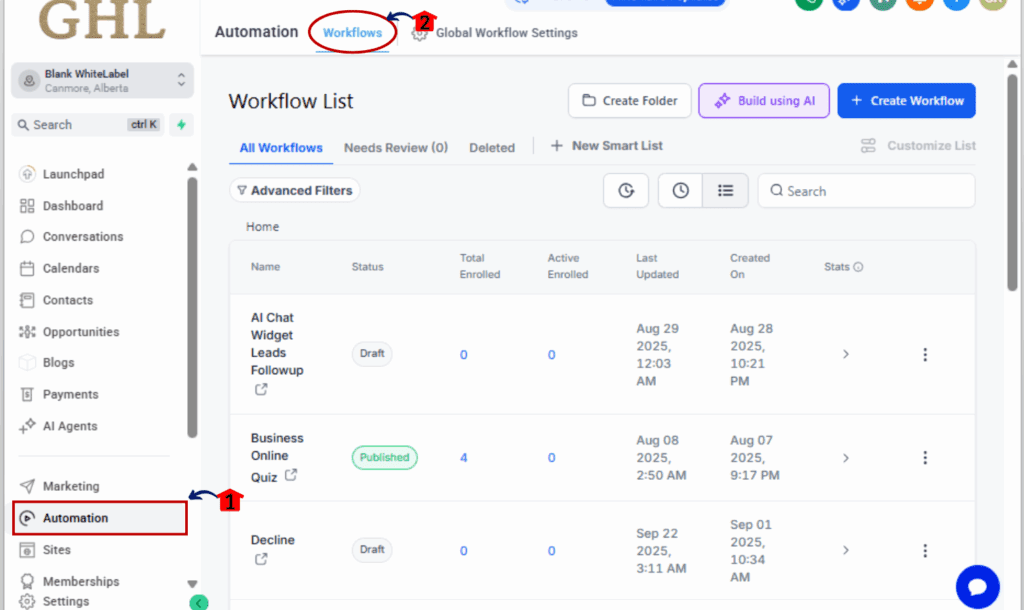Open the Advanced Filters dropdown
The width and height of the screenshot is (1024, 610).
(x=295, y=190)
